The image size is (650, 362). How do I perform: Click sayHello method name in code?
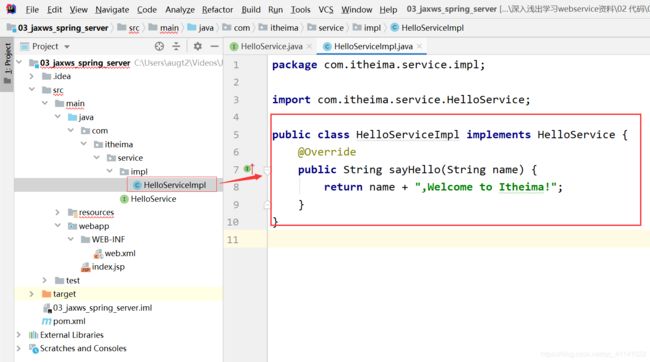tap(415, 169)
